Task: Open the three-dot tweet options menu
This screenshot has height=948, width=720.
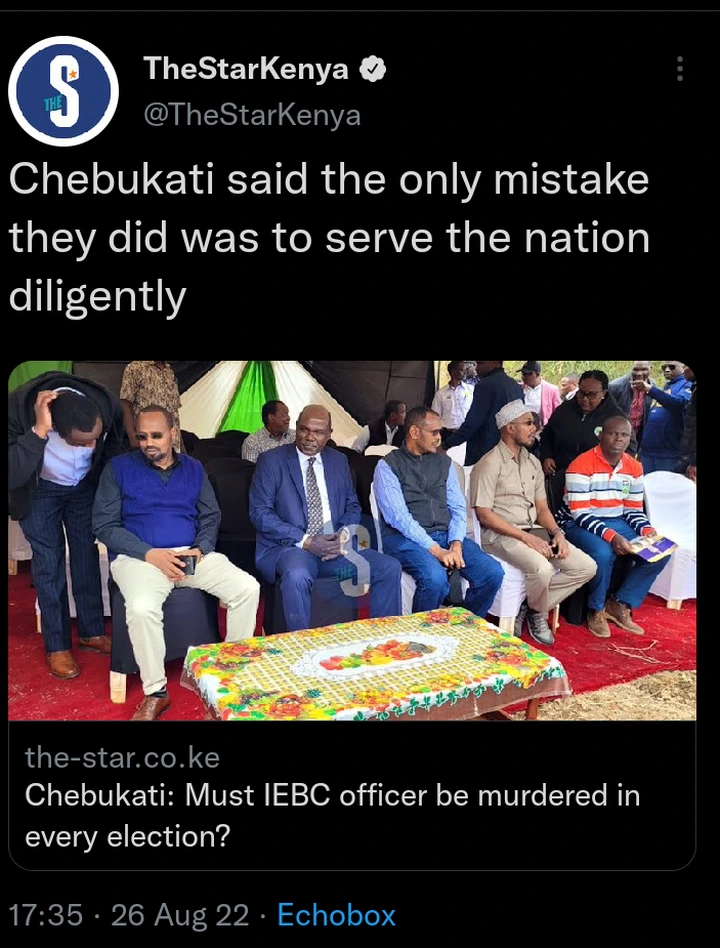Action: [x=680, y=69]
